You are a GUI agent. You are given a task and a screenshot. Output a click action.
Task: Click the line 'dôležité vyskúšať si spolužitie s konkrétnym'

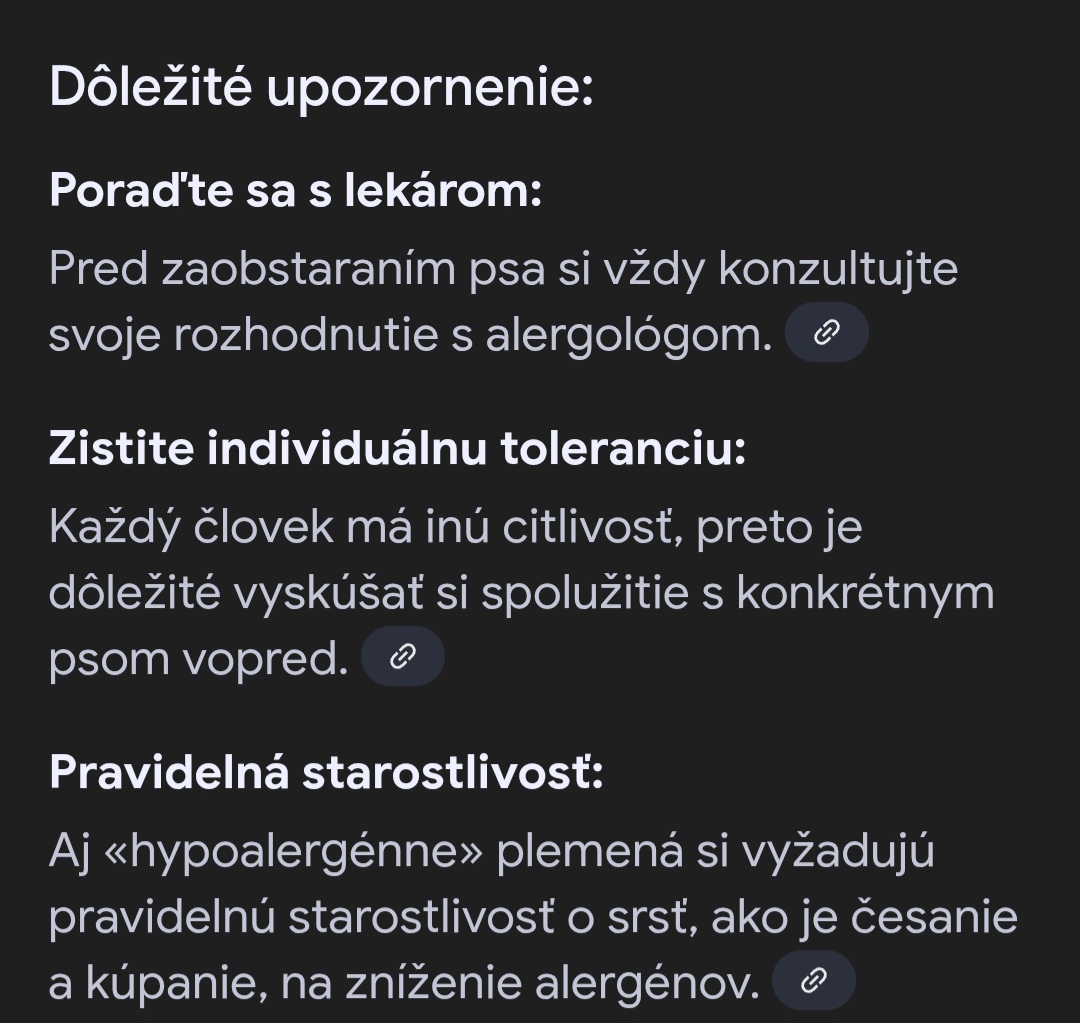tap(521, 593)
